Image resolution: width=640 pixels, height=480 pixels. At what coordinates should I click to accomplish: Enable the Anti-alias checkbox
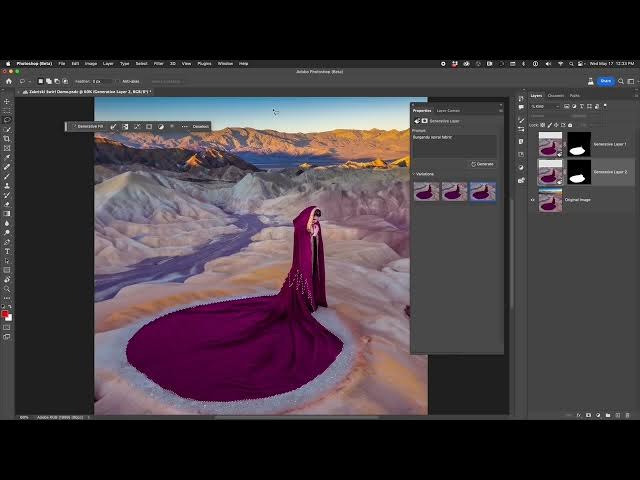pyautogui.click(x=120, y=81)
